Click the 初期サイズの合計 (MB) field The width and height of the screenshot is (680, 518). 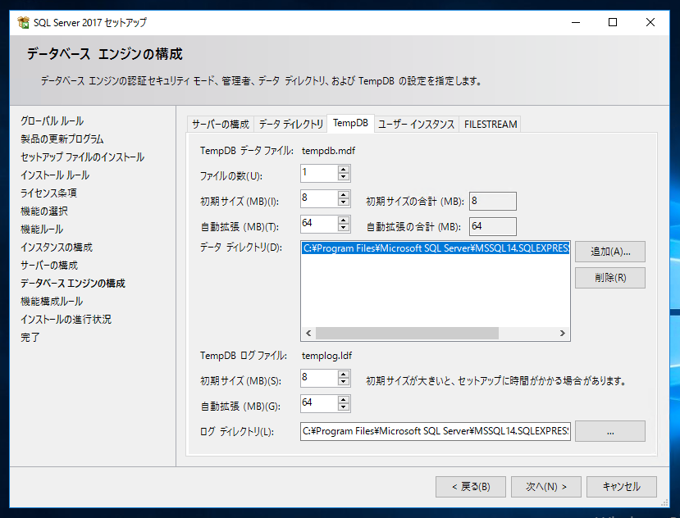coord(493,201)
